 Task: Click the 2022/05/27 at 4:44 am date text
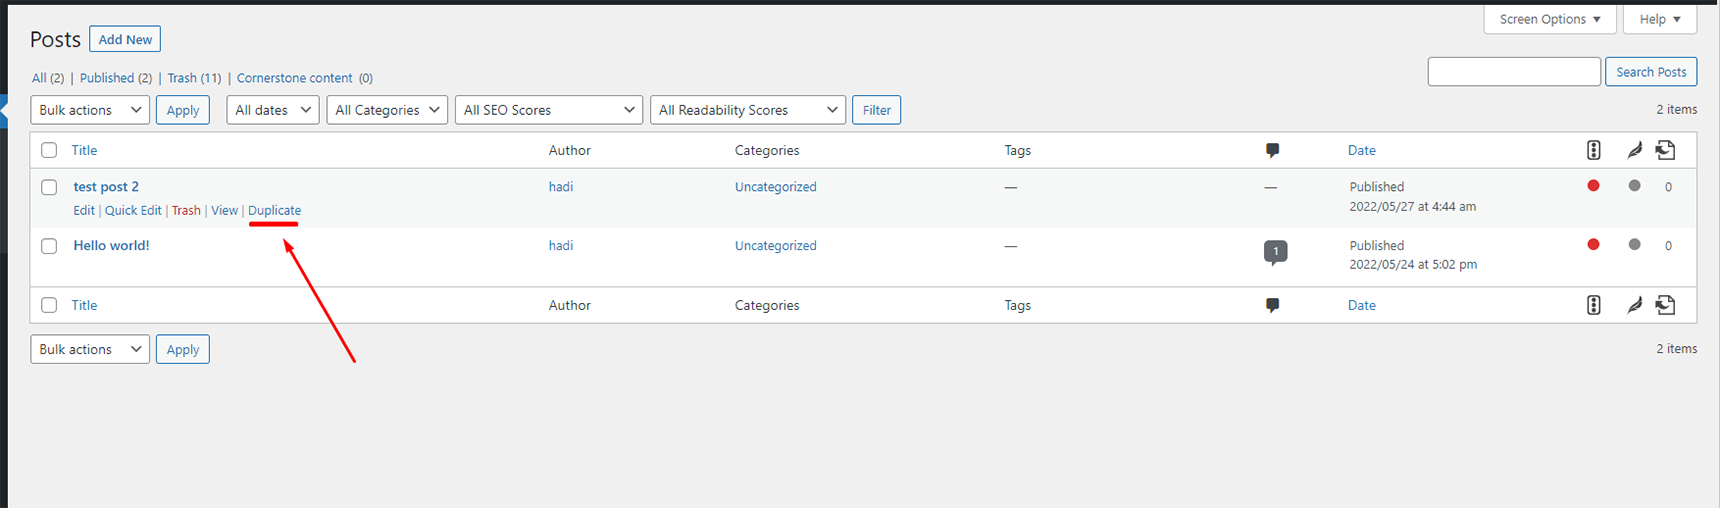coord(1413,207)
